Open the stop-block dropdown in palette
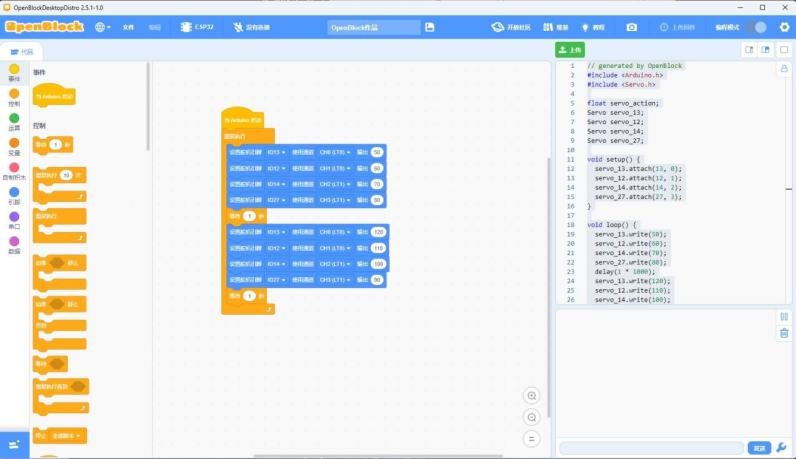796x459 pixels. coord(66,436)
